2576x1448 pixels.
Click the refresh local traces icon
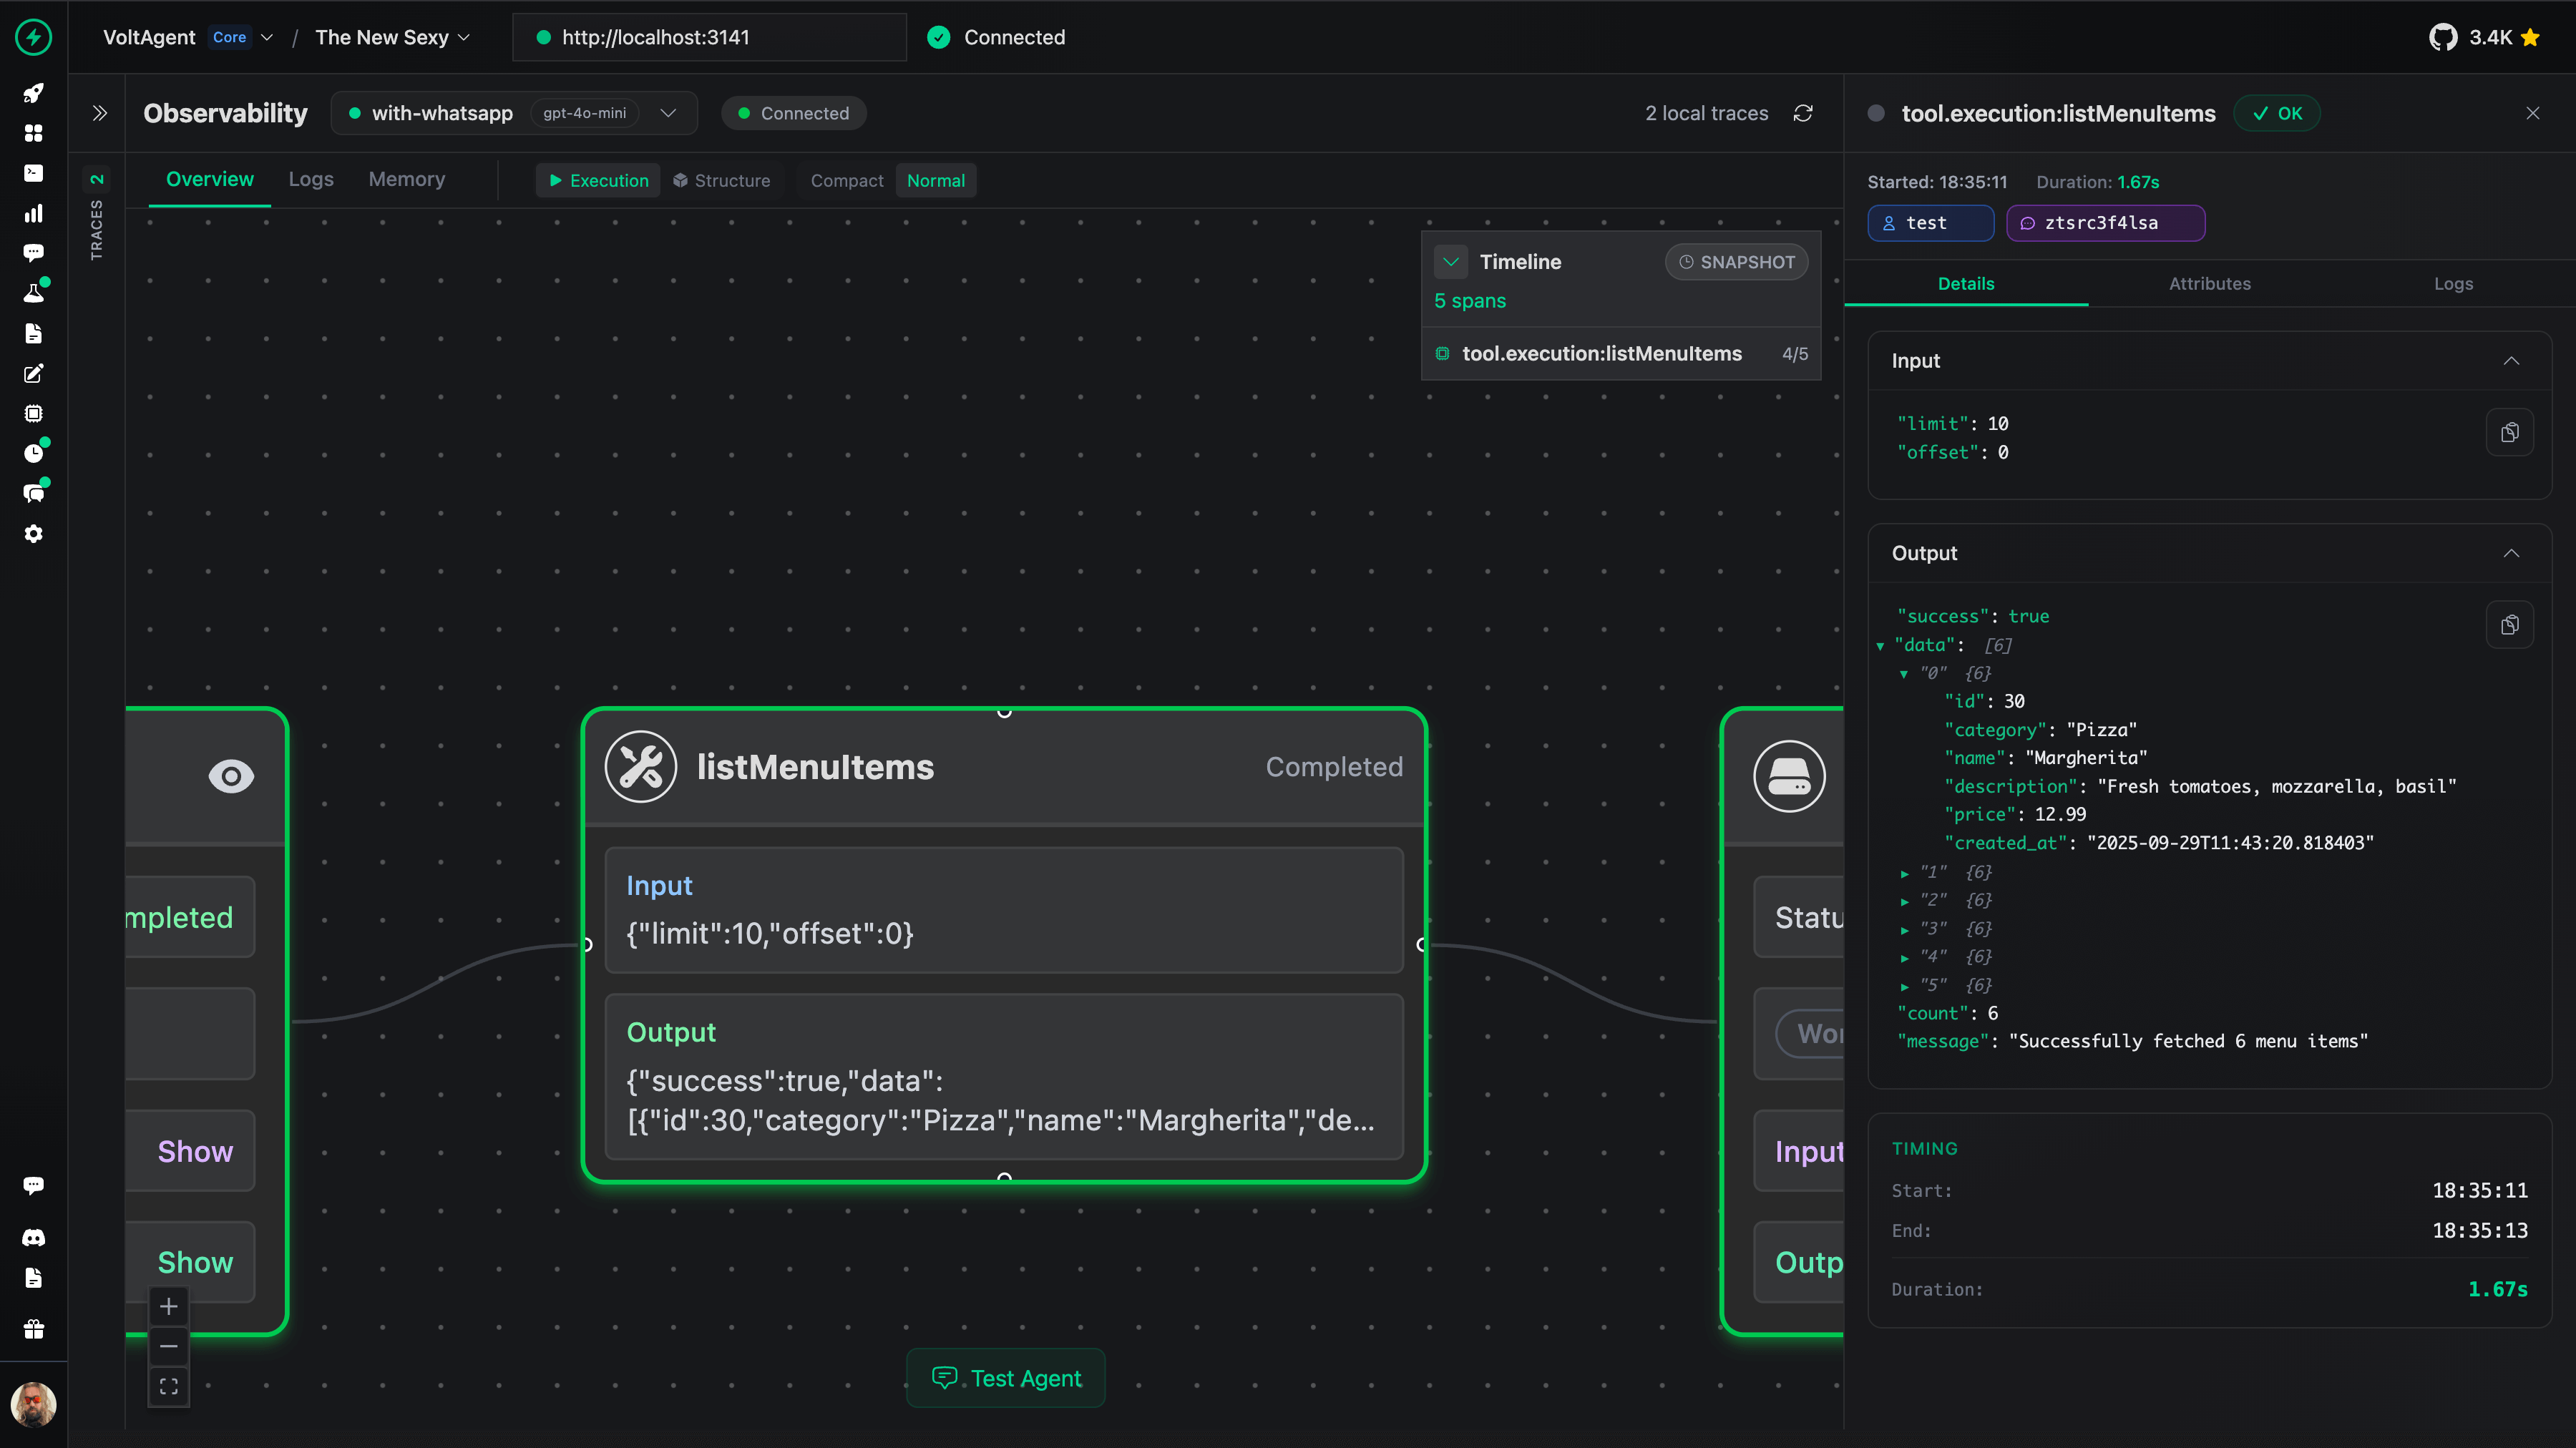pos(1803,113)
